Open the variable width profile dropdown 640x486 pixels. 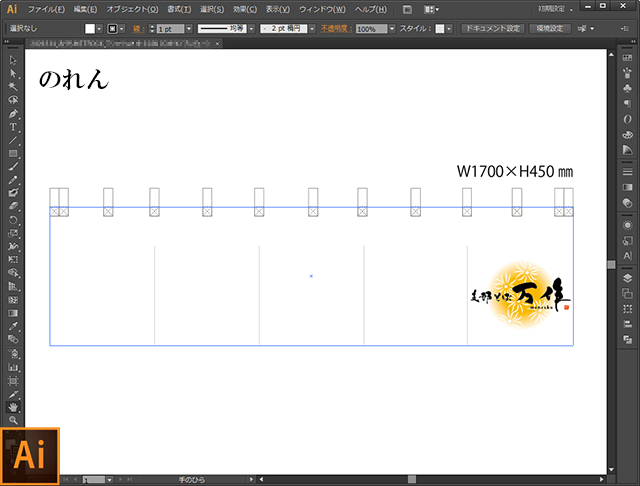tap(251, 29)
